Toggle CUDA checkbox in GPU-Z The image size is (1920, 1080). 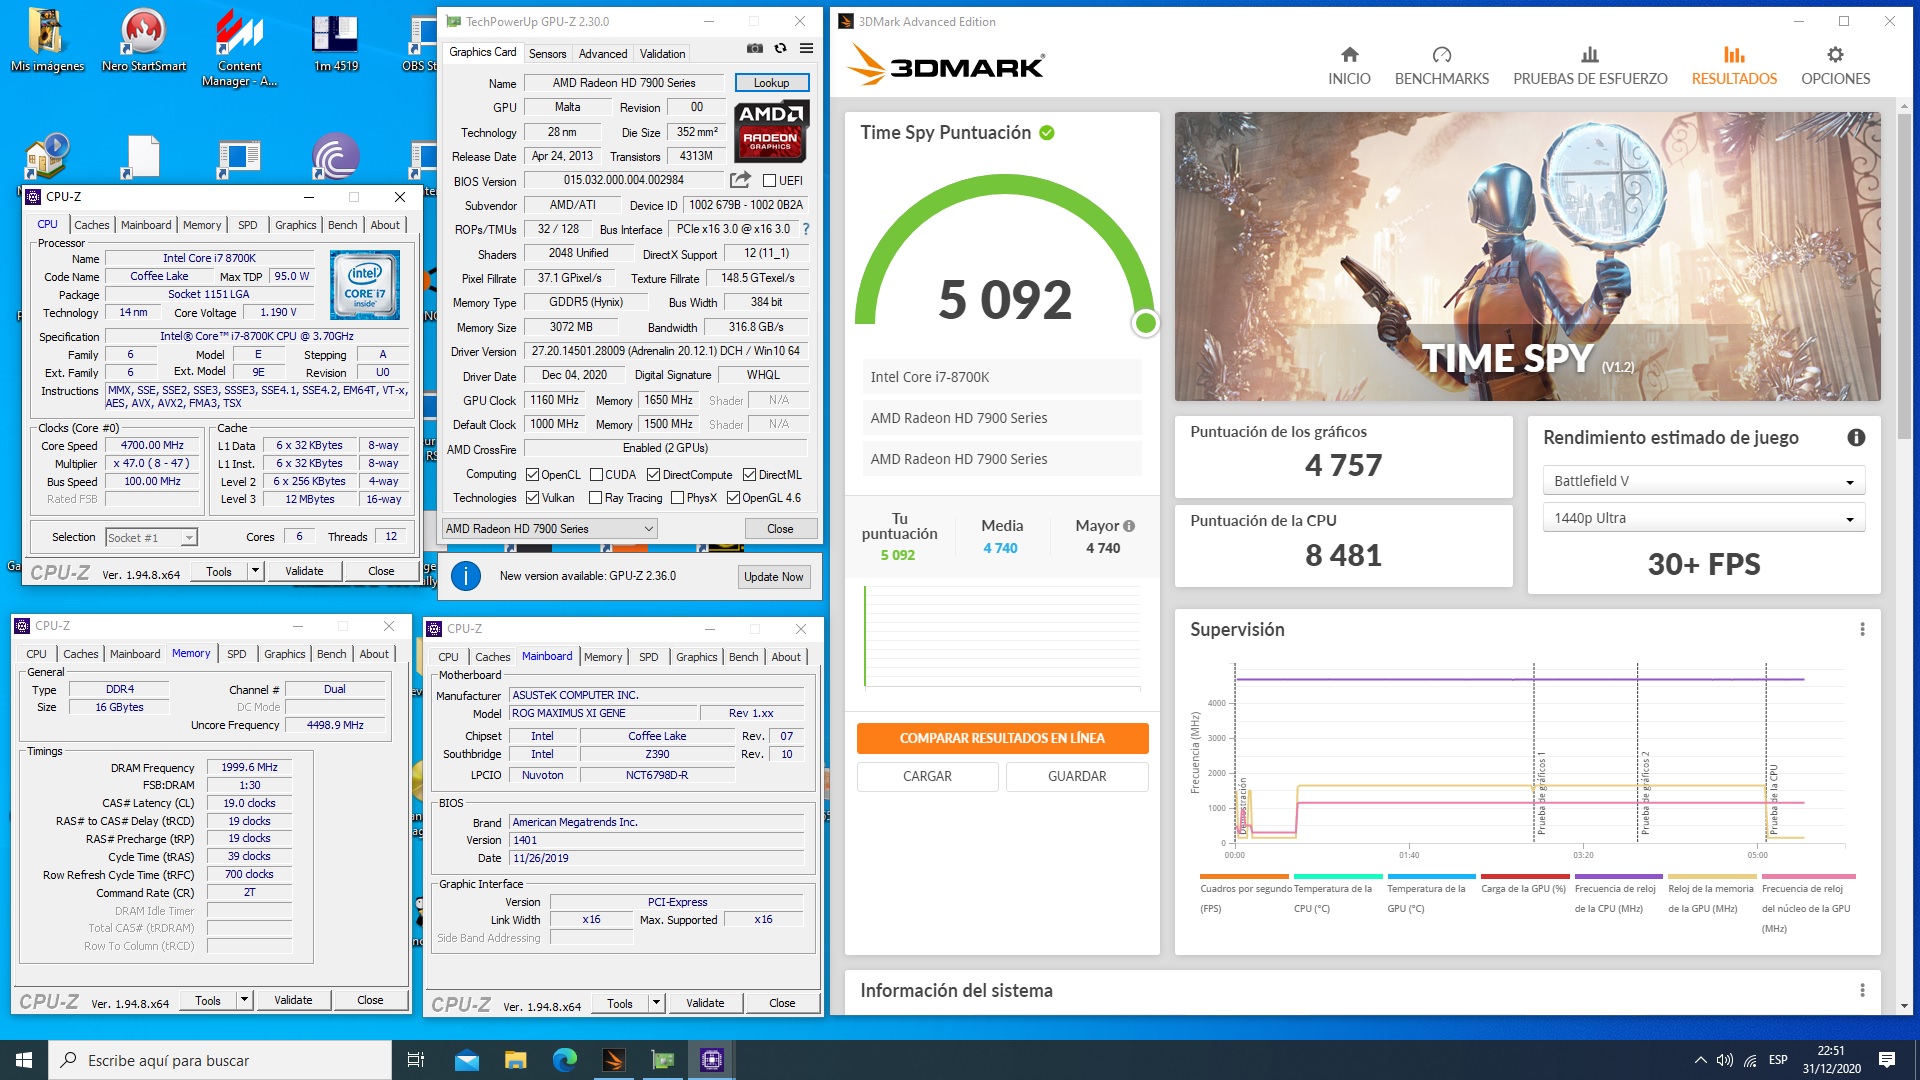click(x=596, y=475)
